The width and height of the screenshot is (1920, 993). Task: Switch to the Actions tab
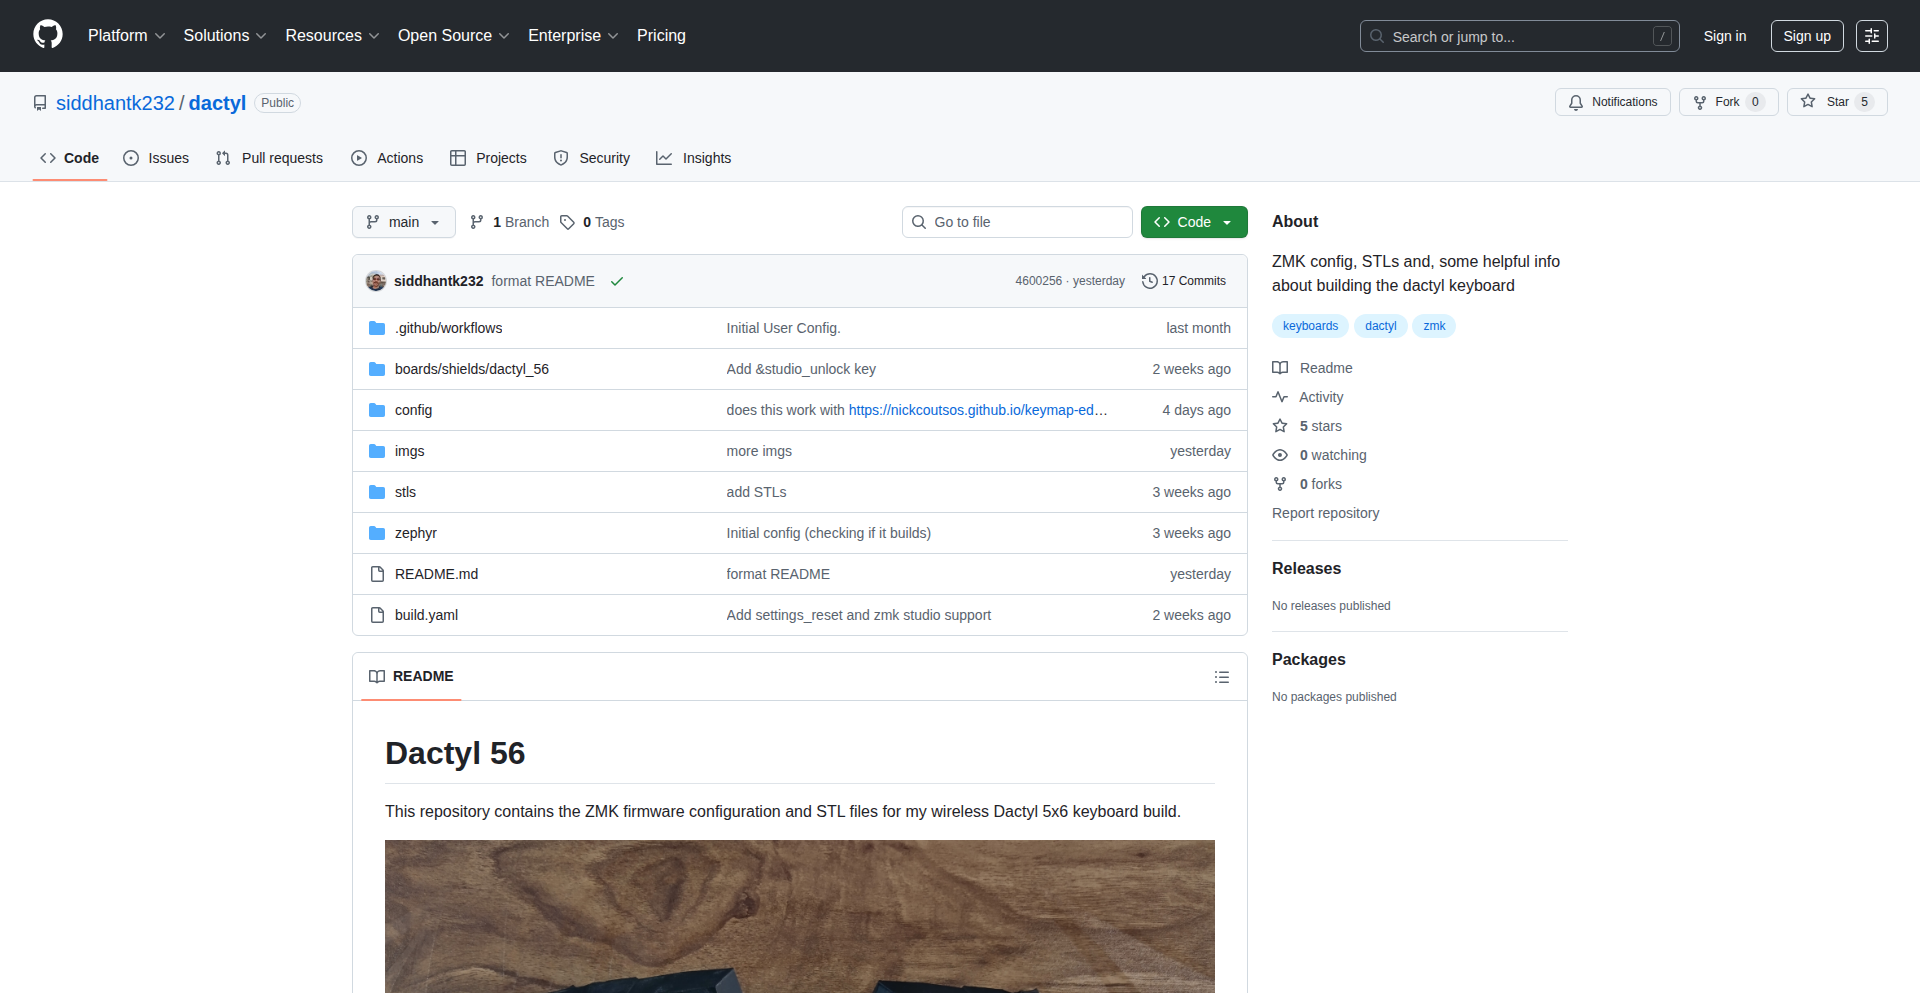click(387, 158)
